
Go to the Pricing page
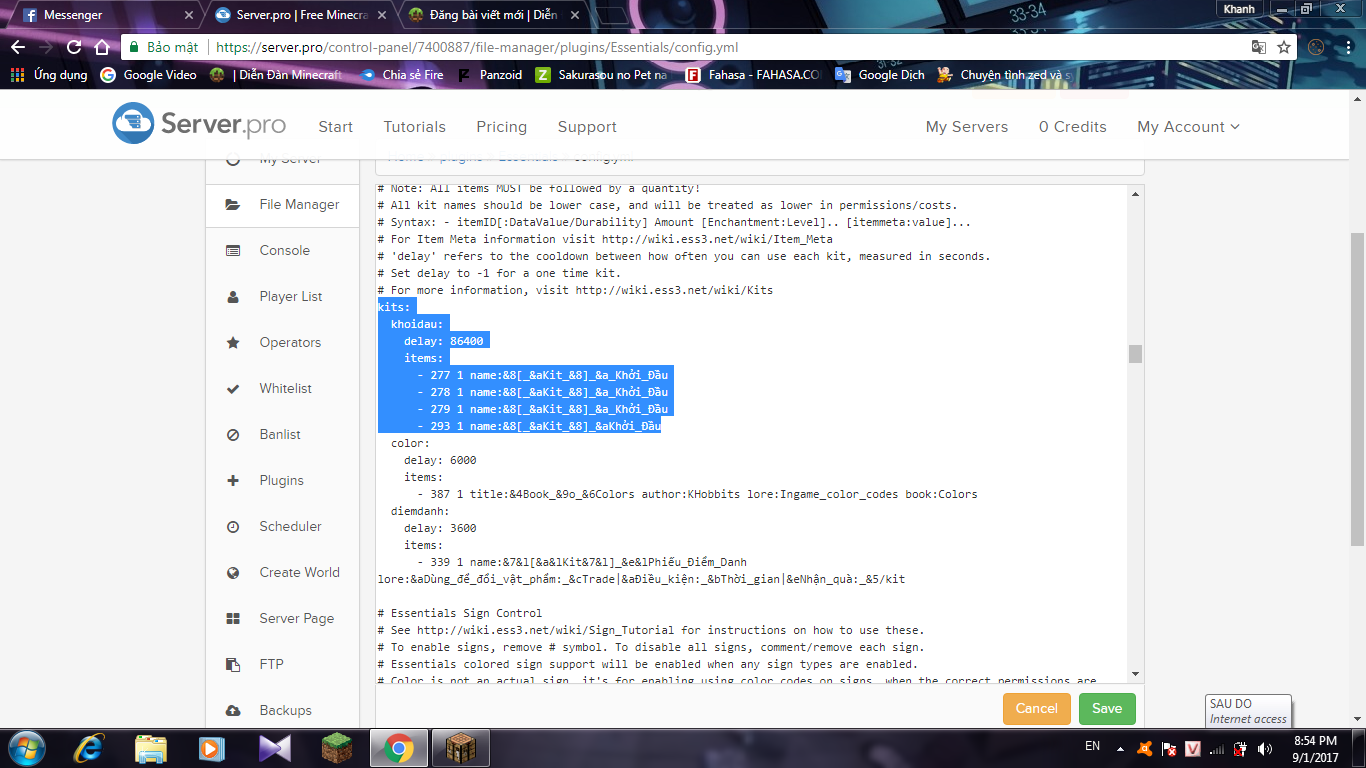point(502,127)
